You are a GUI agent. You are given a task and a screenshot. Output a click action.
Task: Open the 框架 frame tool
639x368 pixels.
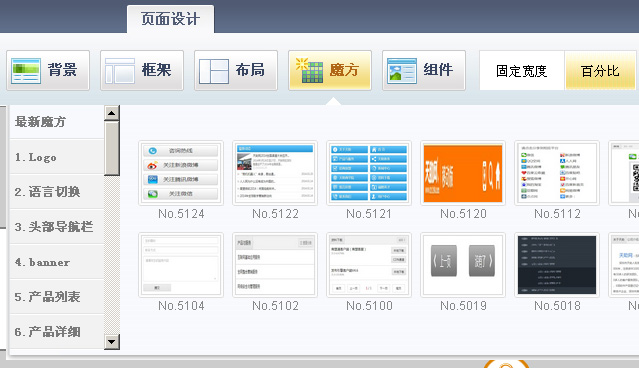click(142, 70)
